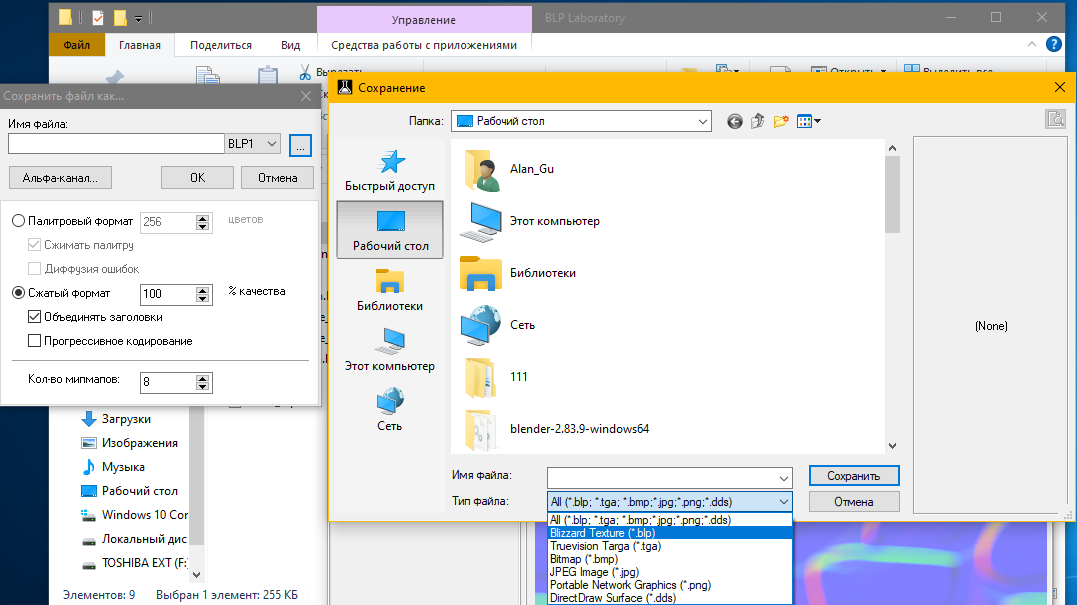Choose Truevision Targa (*.tga) file type
This screenshot has width=1077, height=605.
tap(670, 546)
